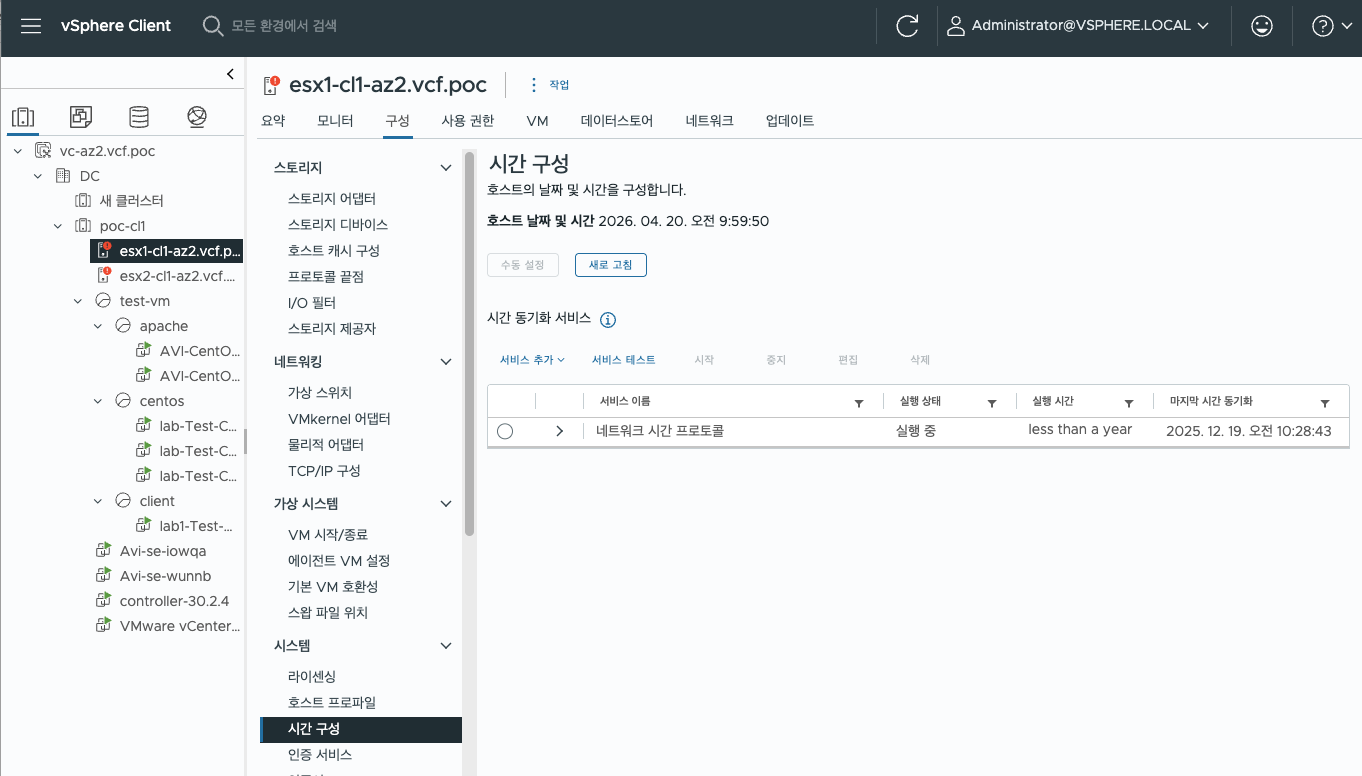Image resolution: width=1362 pixels, height=776 pixels.
Task: Click the info icon beside 시간 동기화 서비스
Action: tap(608, 320)
